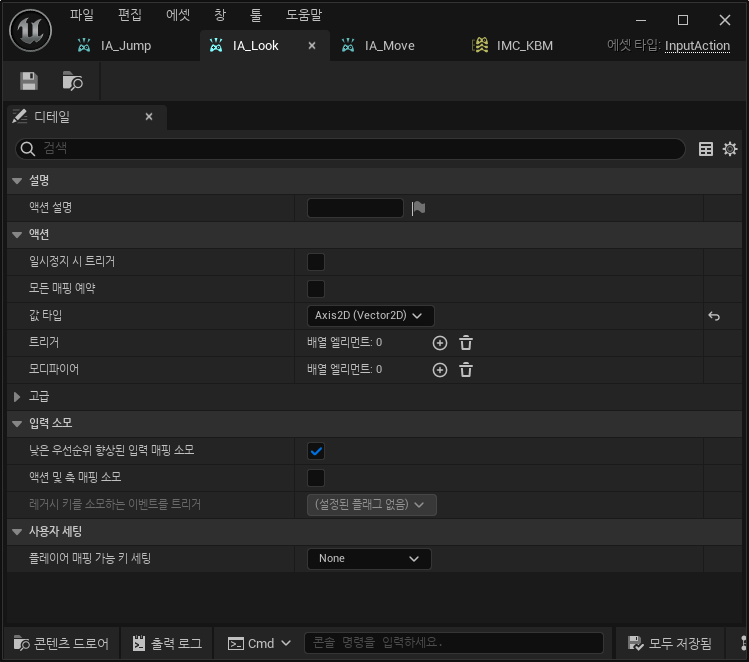
Task: Save the current asset with floppy icon
Action: (29, 81)
